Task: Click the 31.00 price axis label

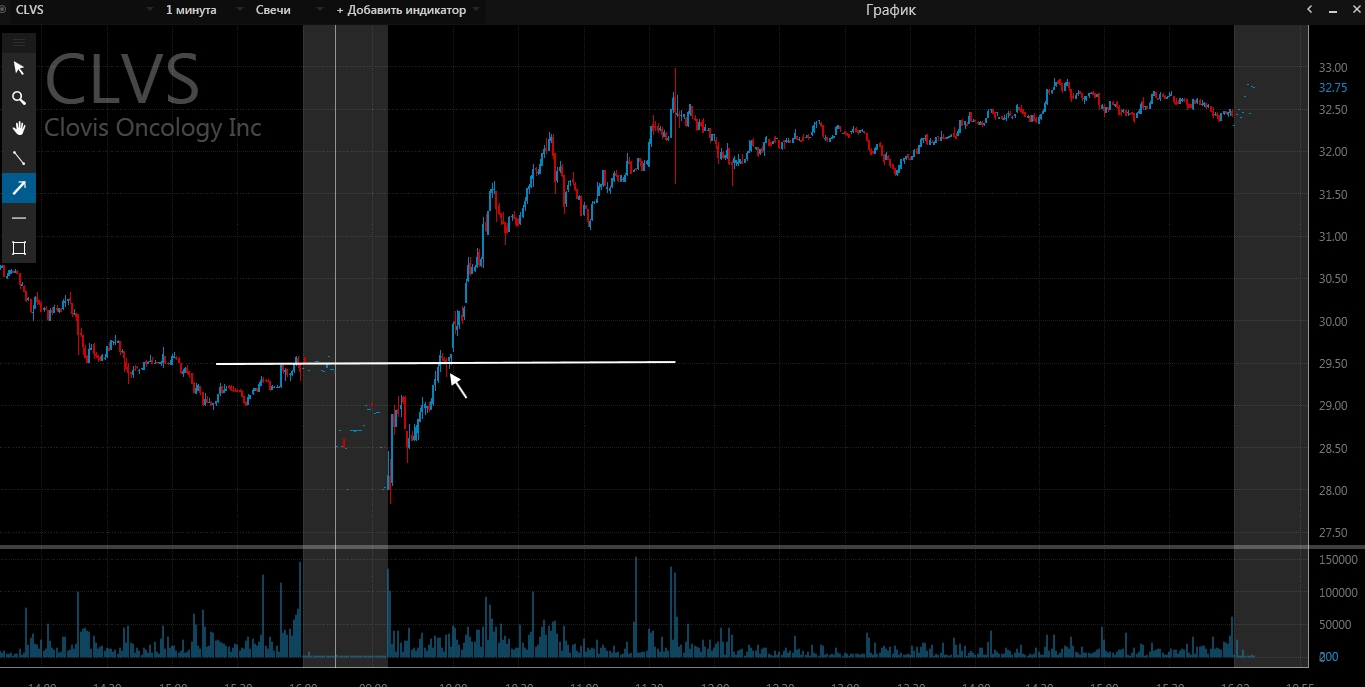Action: (x=1333, y=237)
